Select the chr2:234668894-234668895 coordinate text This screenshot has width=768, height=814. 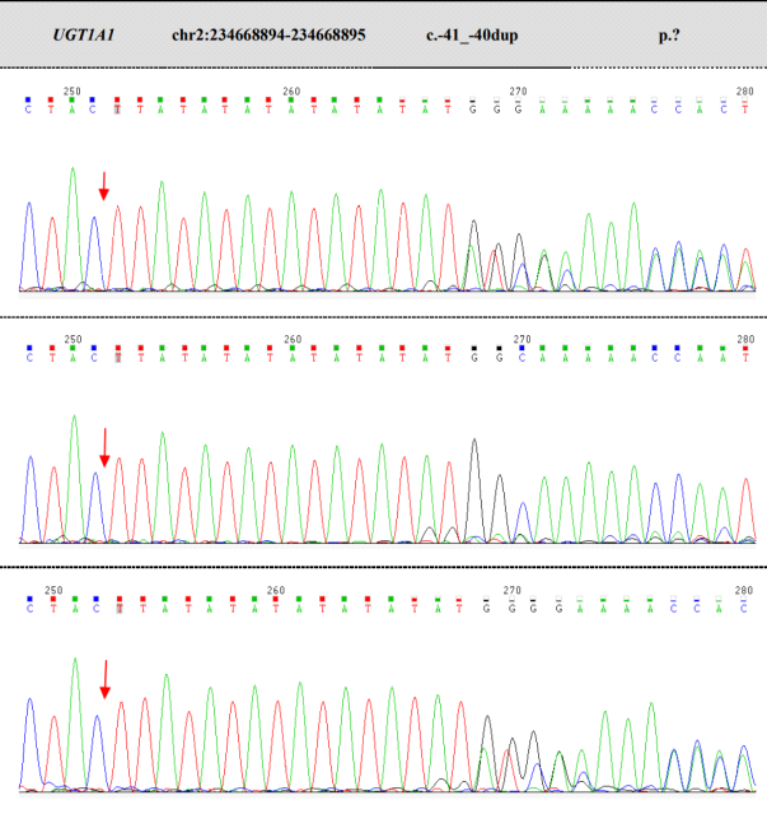268,35
